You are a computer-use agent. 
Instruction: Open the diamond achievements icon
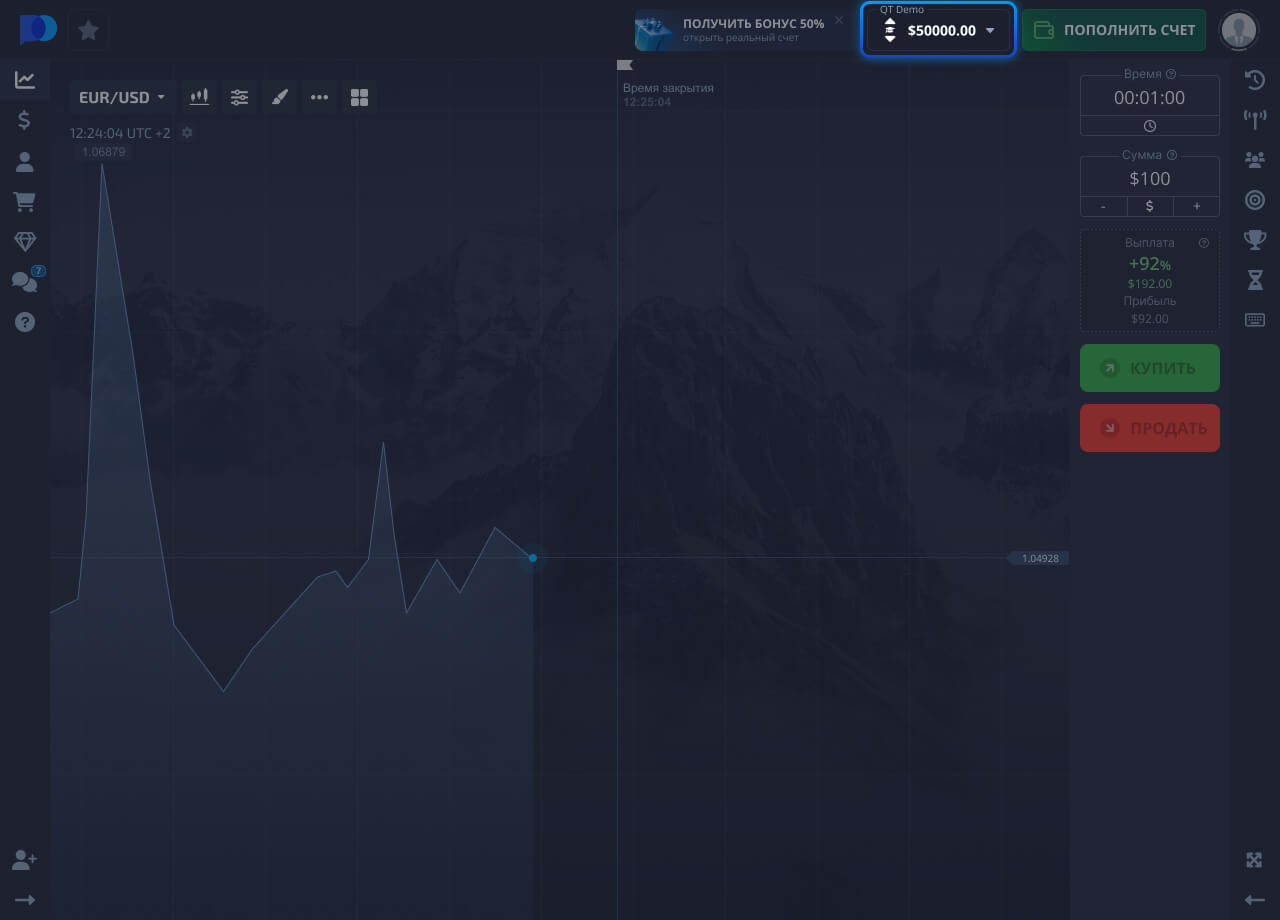coord(24,242)
